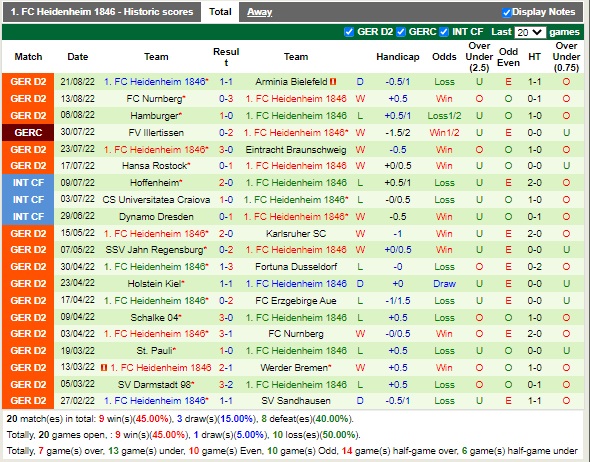
Task: Click Win1/2 odds for FV Illertissen match
Action: (x=444, y=132)
